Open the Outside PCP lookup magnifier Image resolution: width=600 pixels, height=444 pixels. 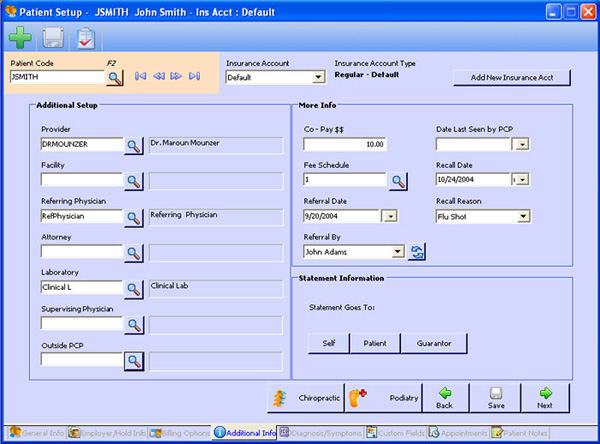134,361
